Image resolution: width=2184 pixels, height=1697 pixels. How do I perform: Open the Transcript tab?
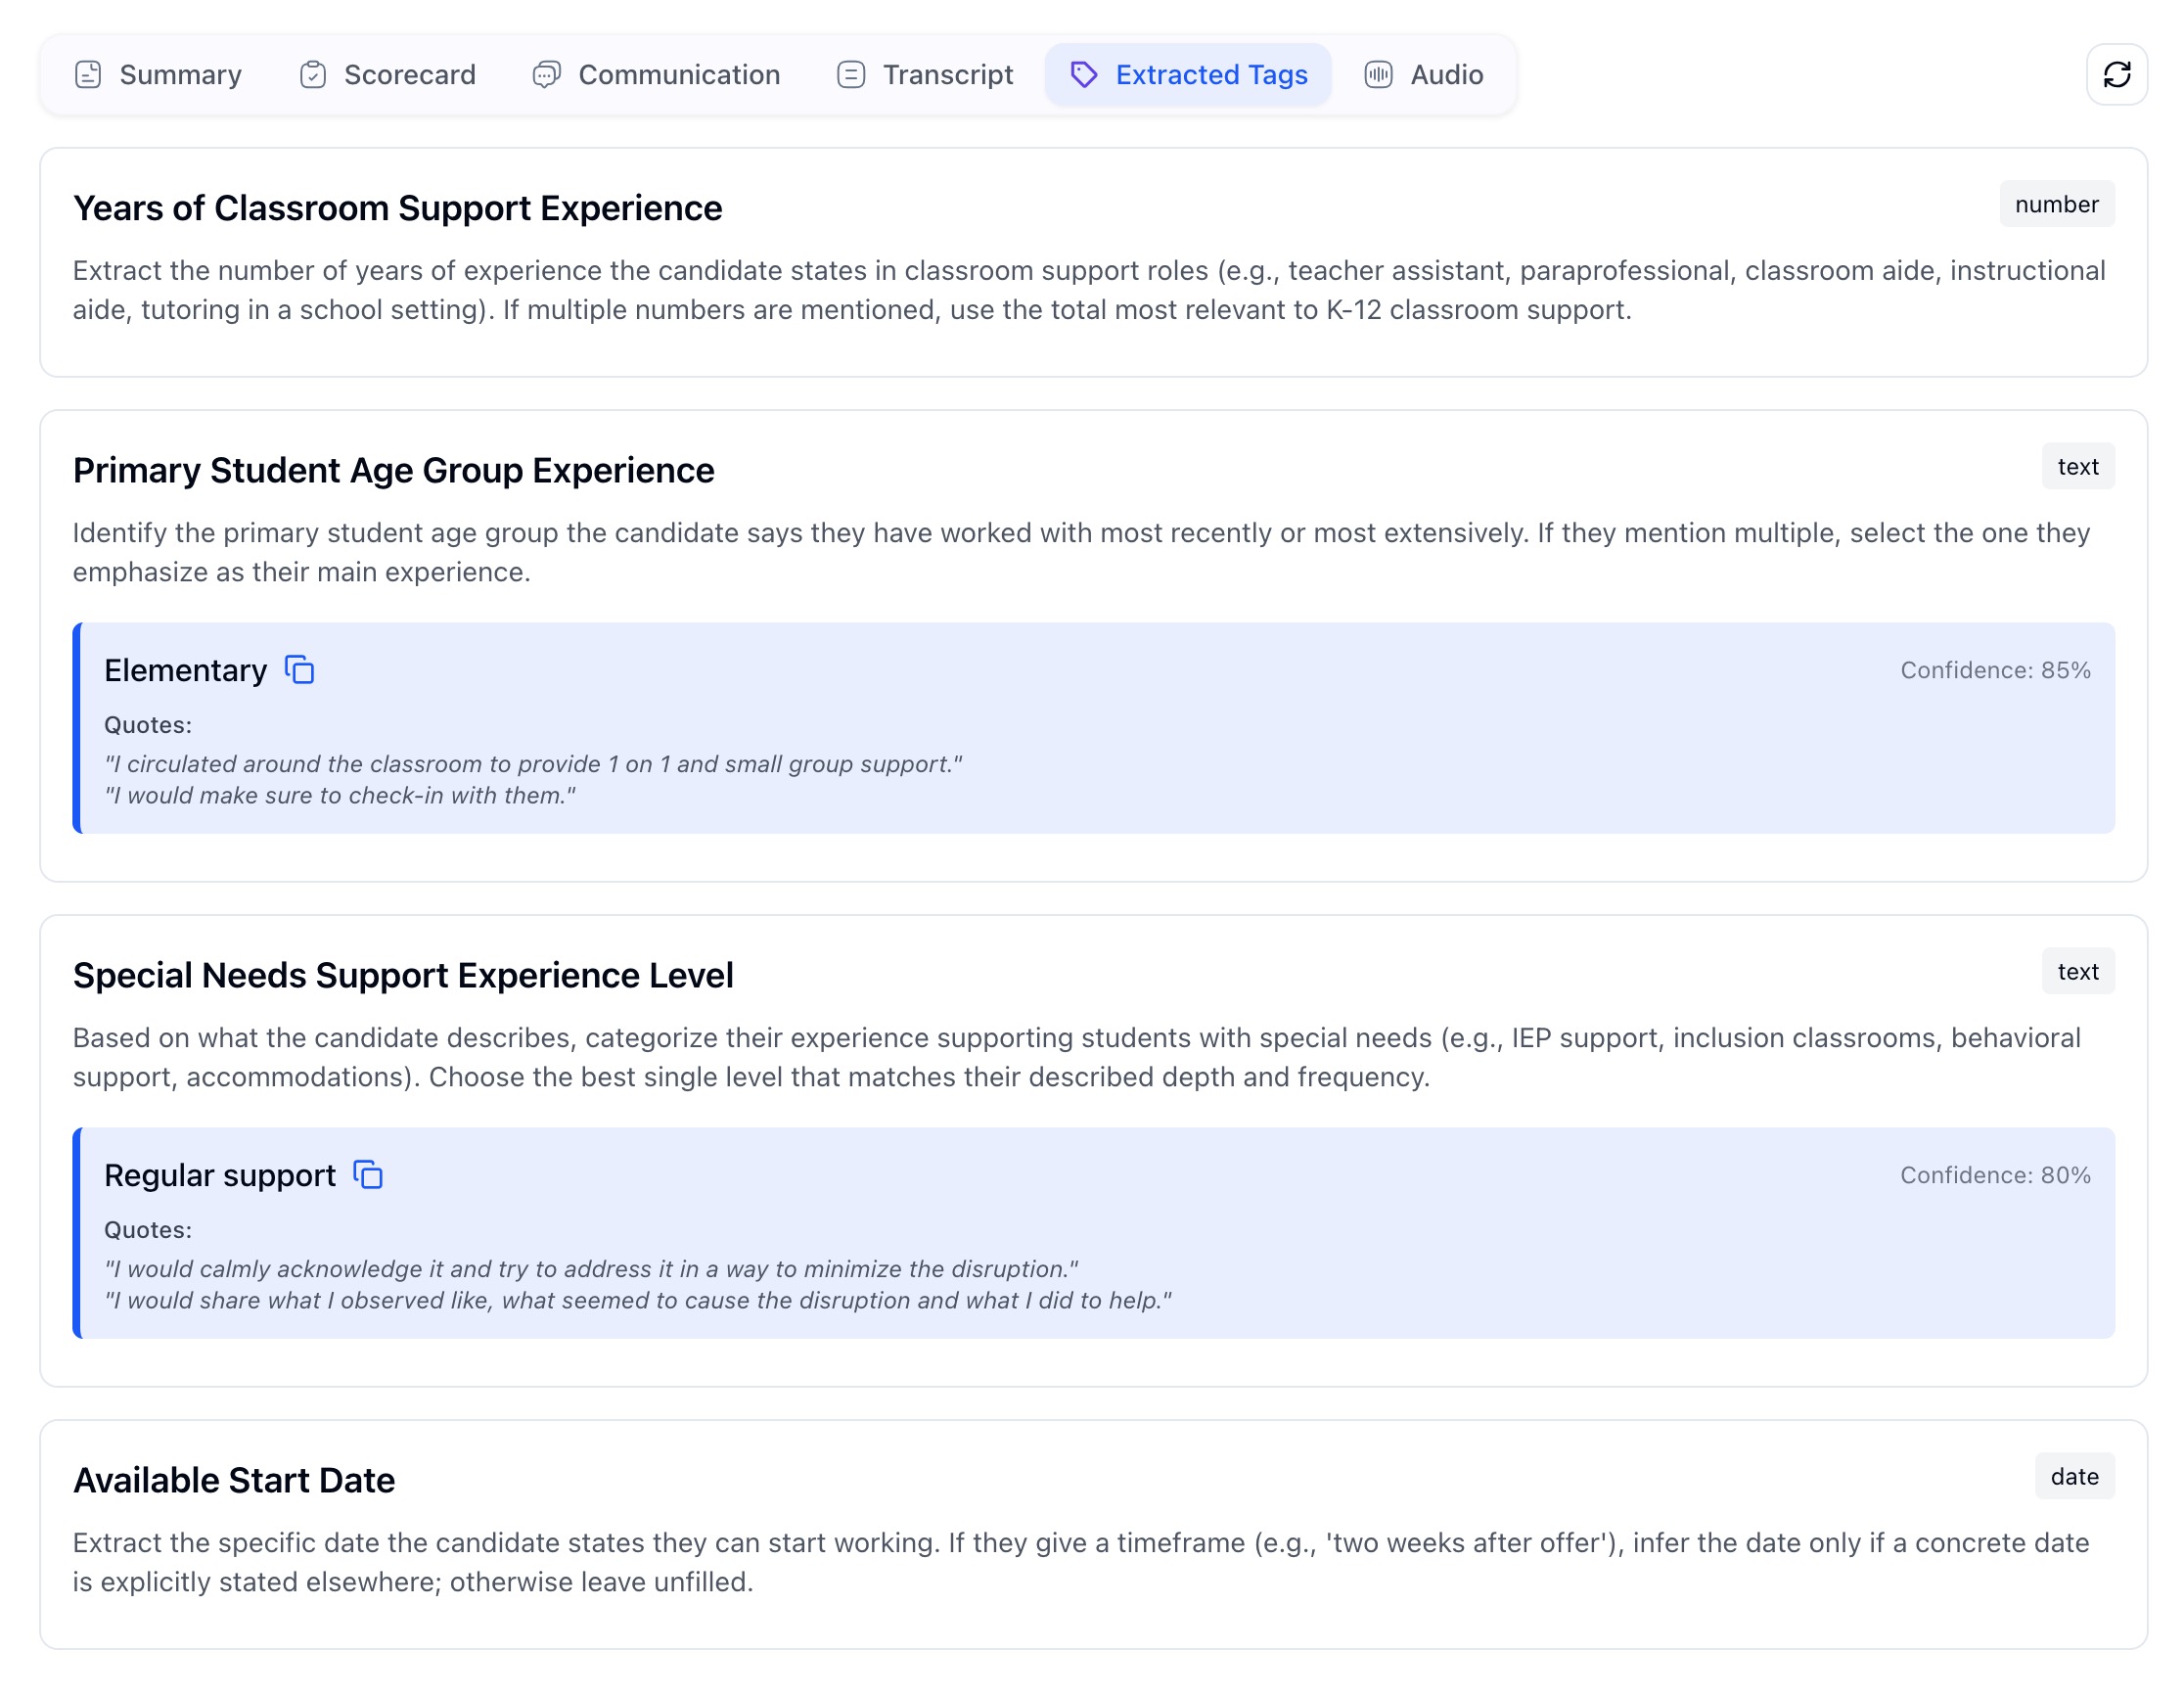coord(947,75)
